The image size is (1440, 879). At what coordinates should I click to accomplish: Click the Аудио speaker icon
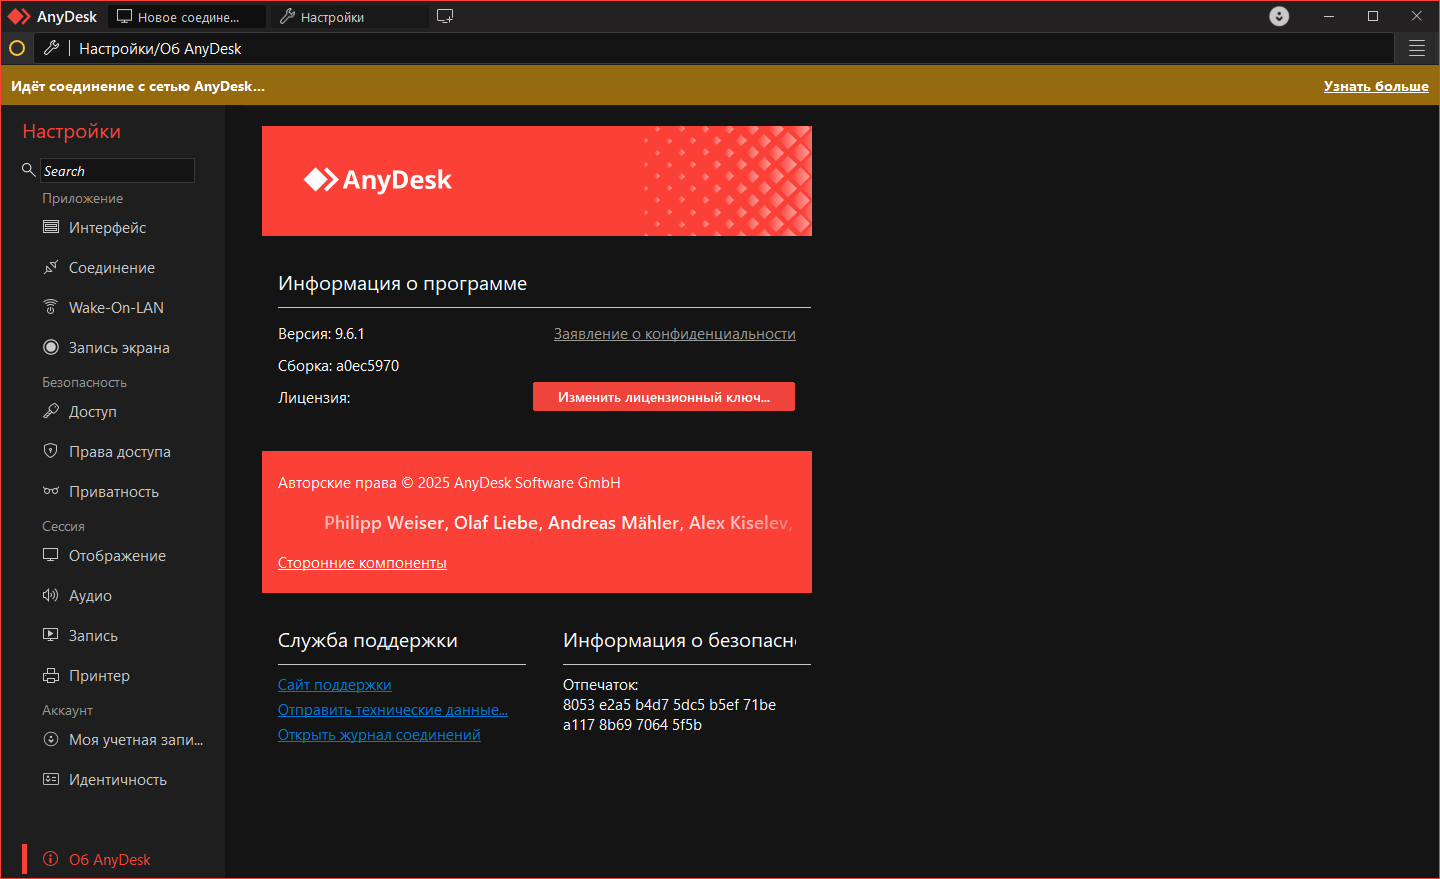pos(51,595)
